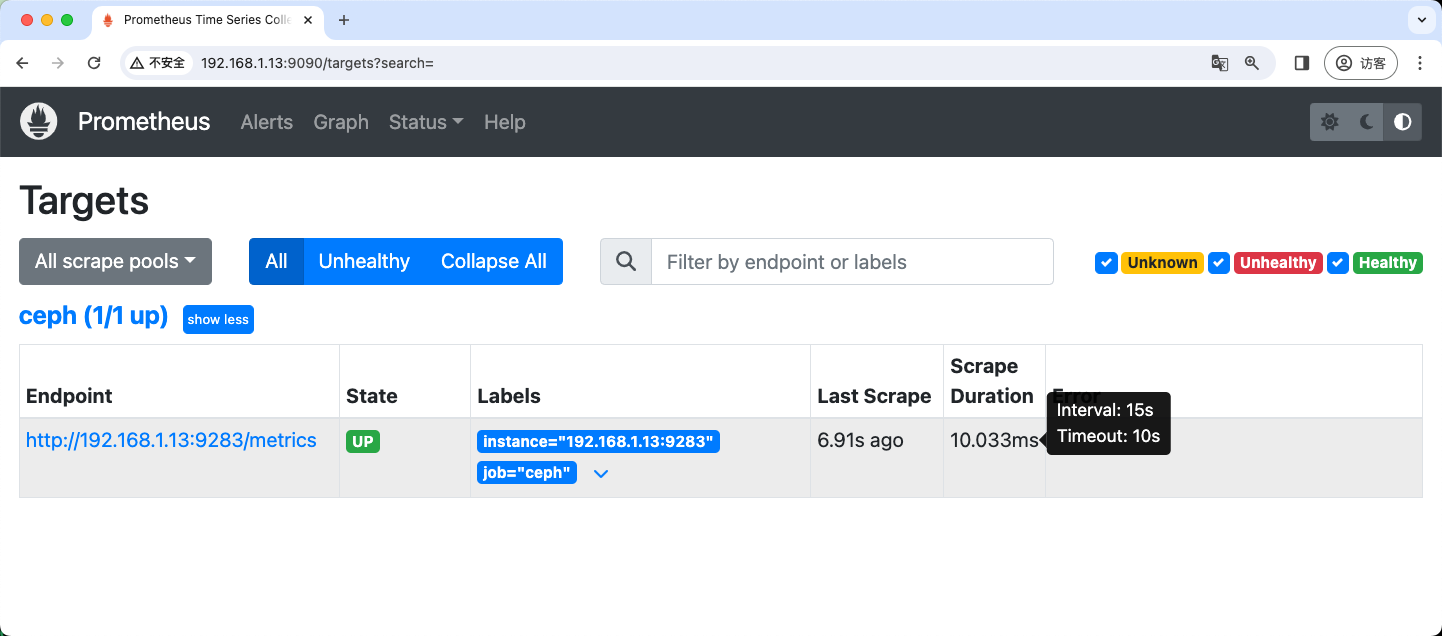This screenshot has width=1442, height=636.
Task: Click the job="ceph" label badge
Action: point(527,473)
